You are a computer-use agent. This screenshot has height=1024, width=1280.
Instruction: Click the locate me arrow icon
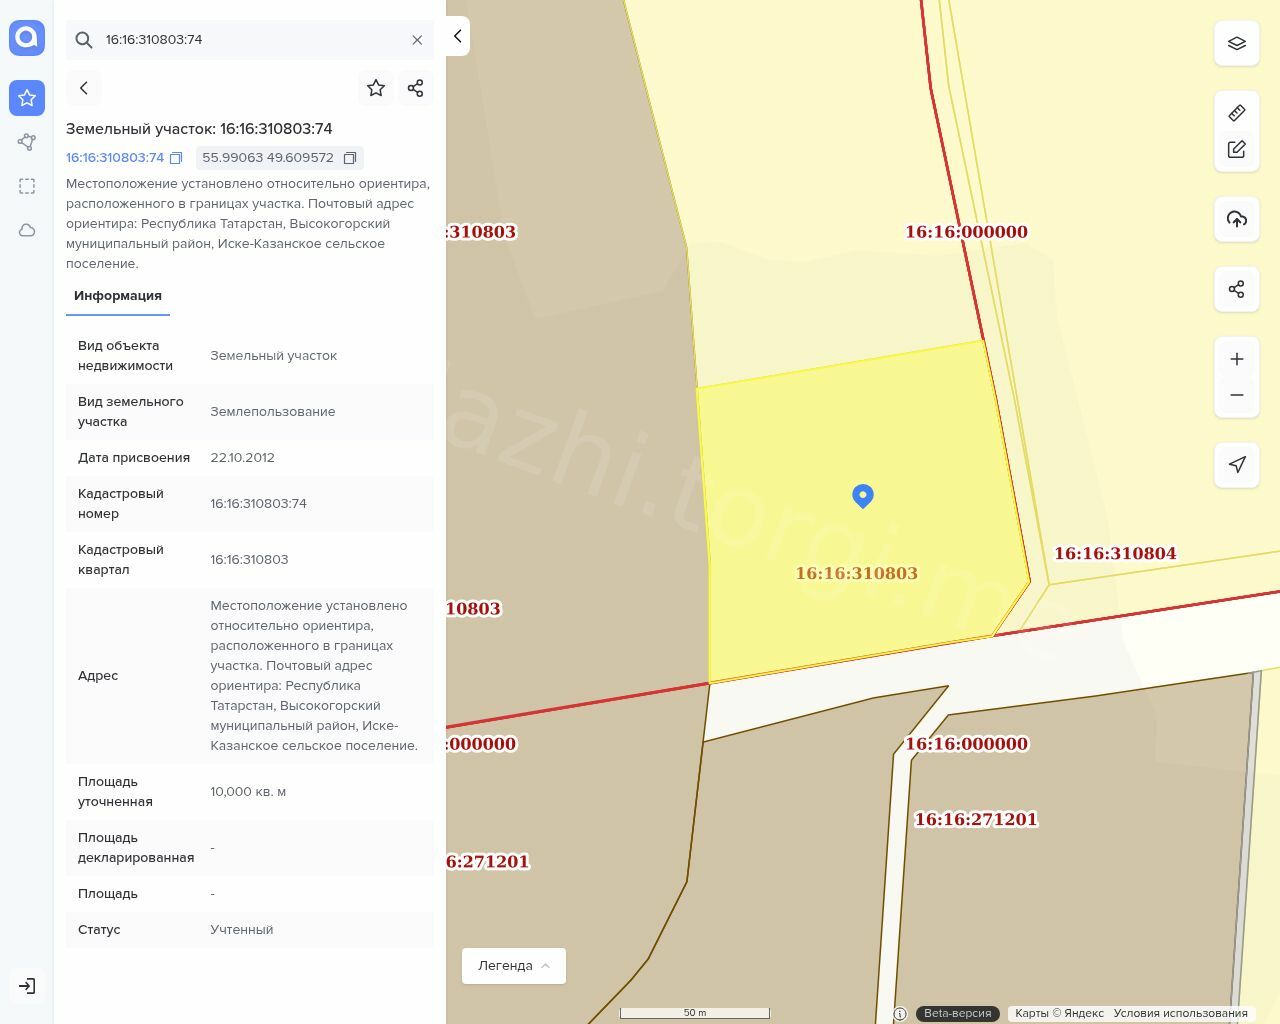tap(1236, 465)
